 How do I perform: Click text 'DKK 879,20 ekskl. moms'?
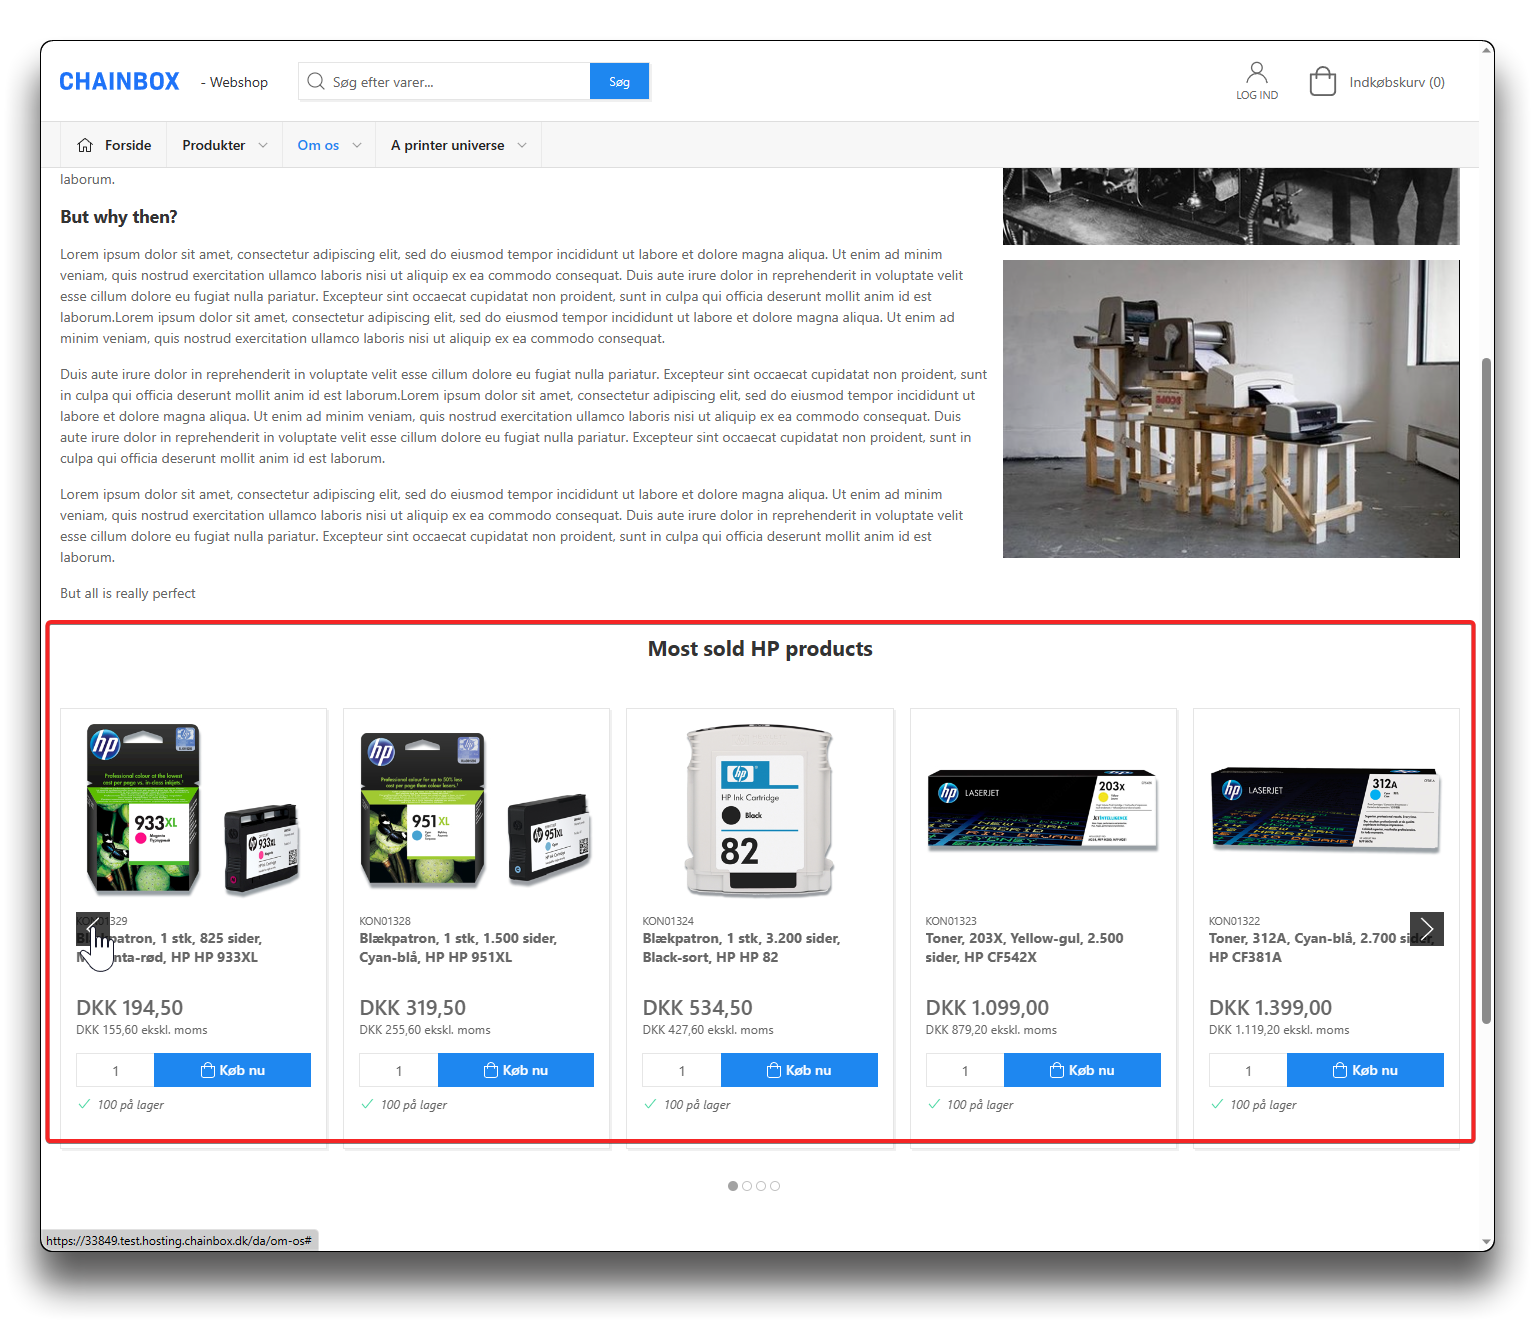click(991, 1030)
